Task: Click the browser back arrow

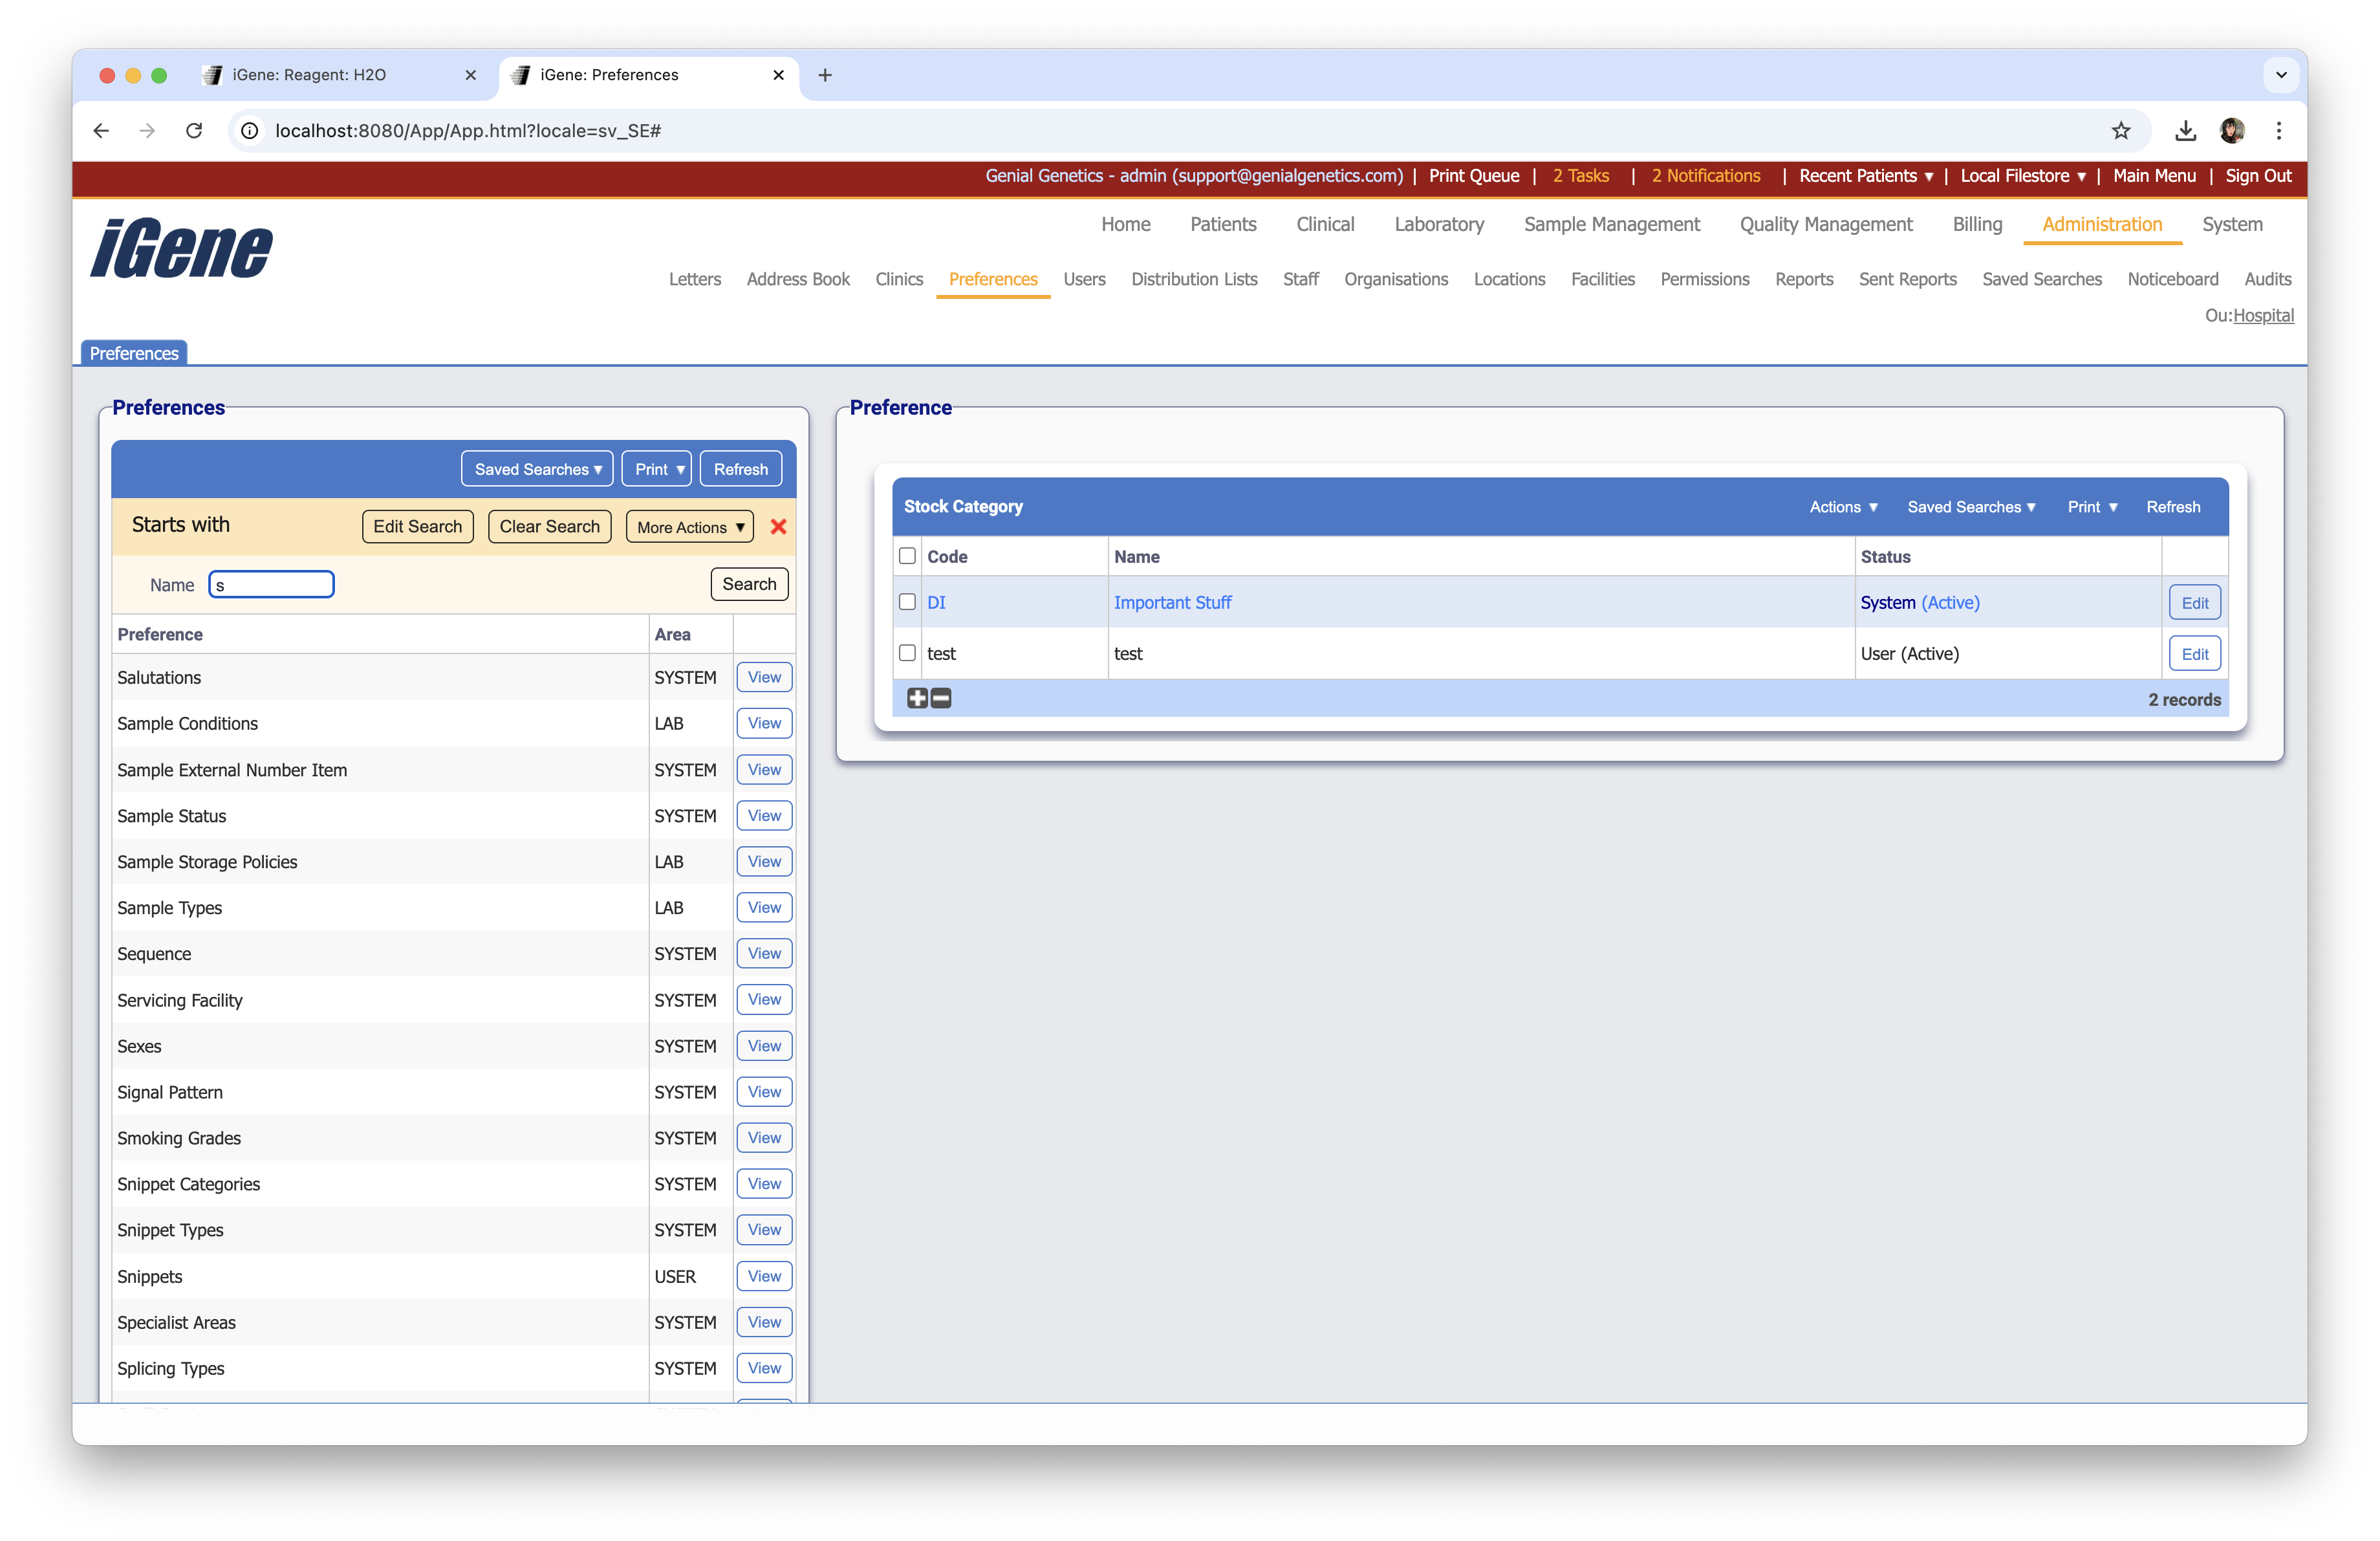Action: [x=100, y=131]
